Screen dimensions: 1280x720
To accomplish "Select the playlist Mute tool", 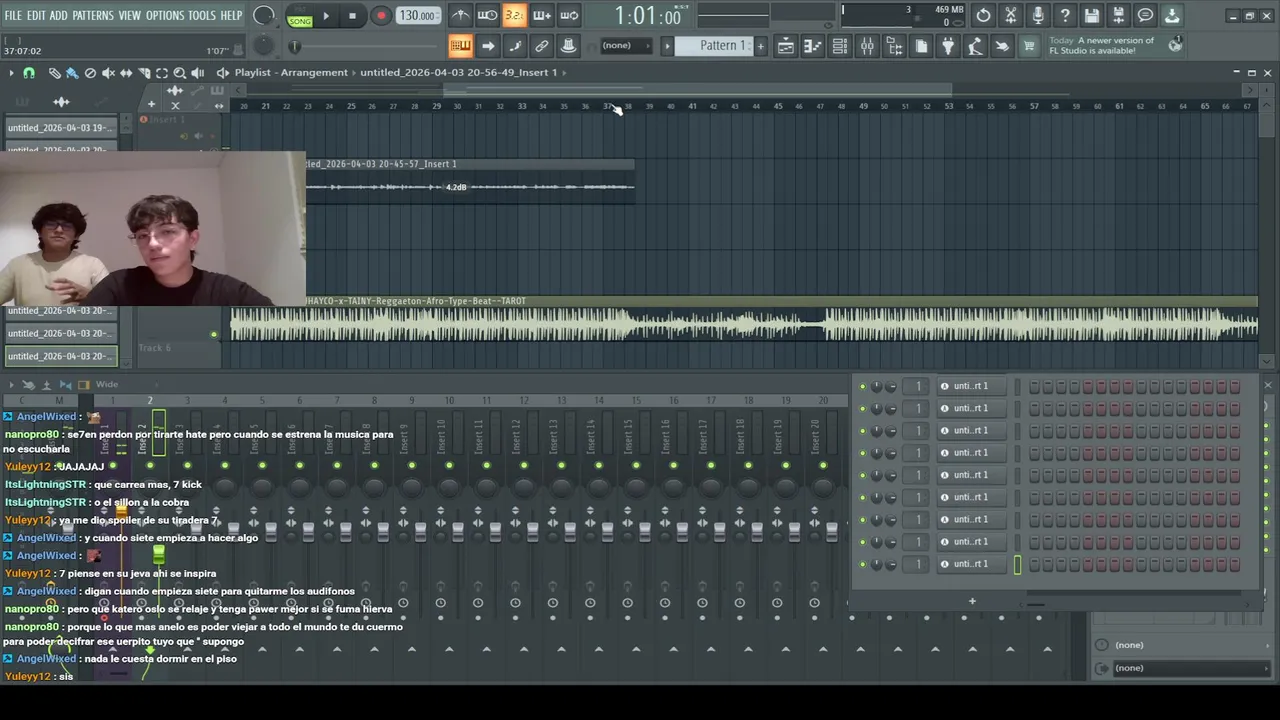I will point(108,73).
